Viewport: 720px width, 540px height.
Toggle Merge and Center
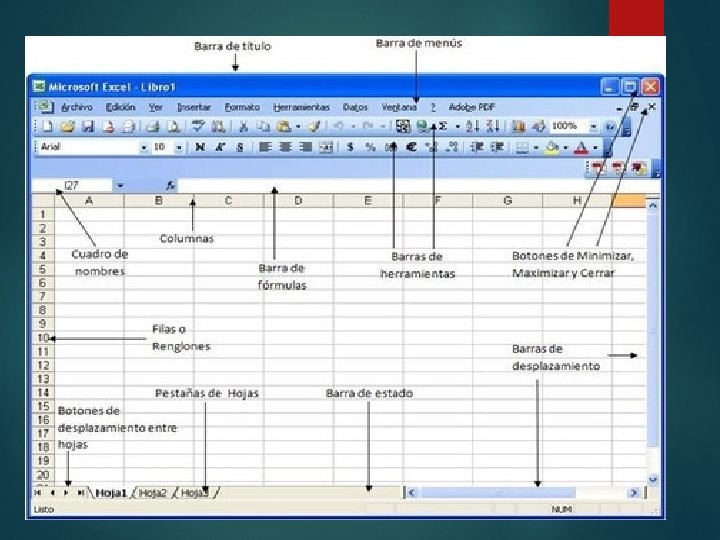(326, 147)
